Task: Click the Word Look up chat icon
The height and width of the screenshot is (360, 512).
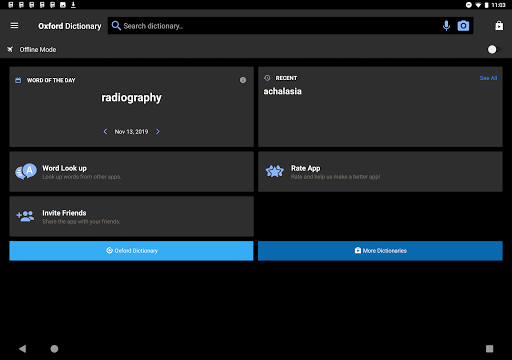Action: (x=26, y=171)
